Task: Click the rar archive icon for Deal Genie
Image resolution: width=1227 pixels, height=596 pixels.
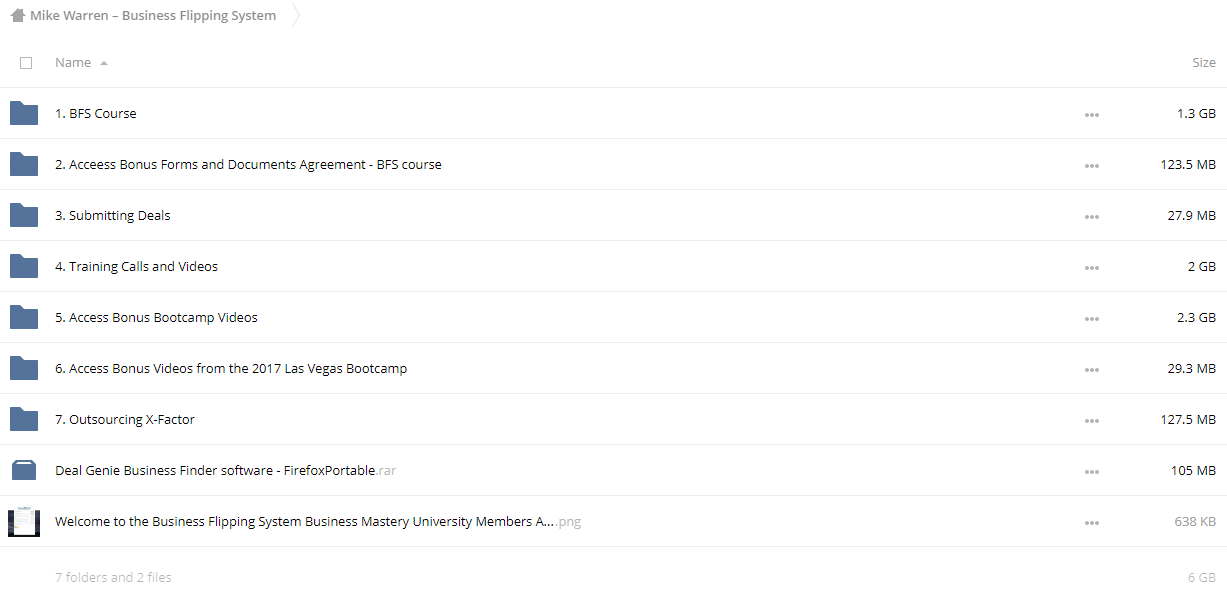Action: 24,470
